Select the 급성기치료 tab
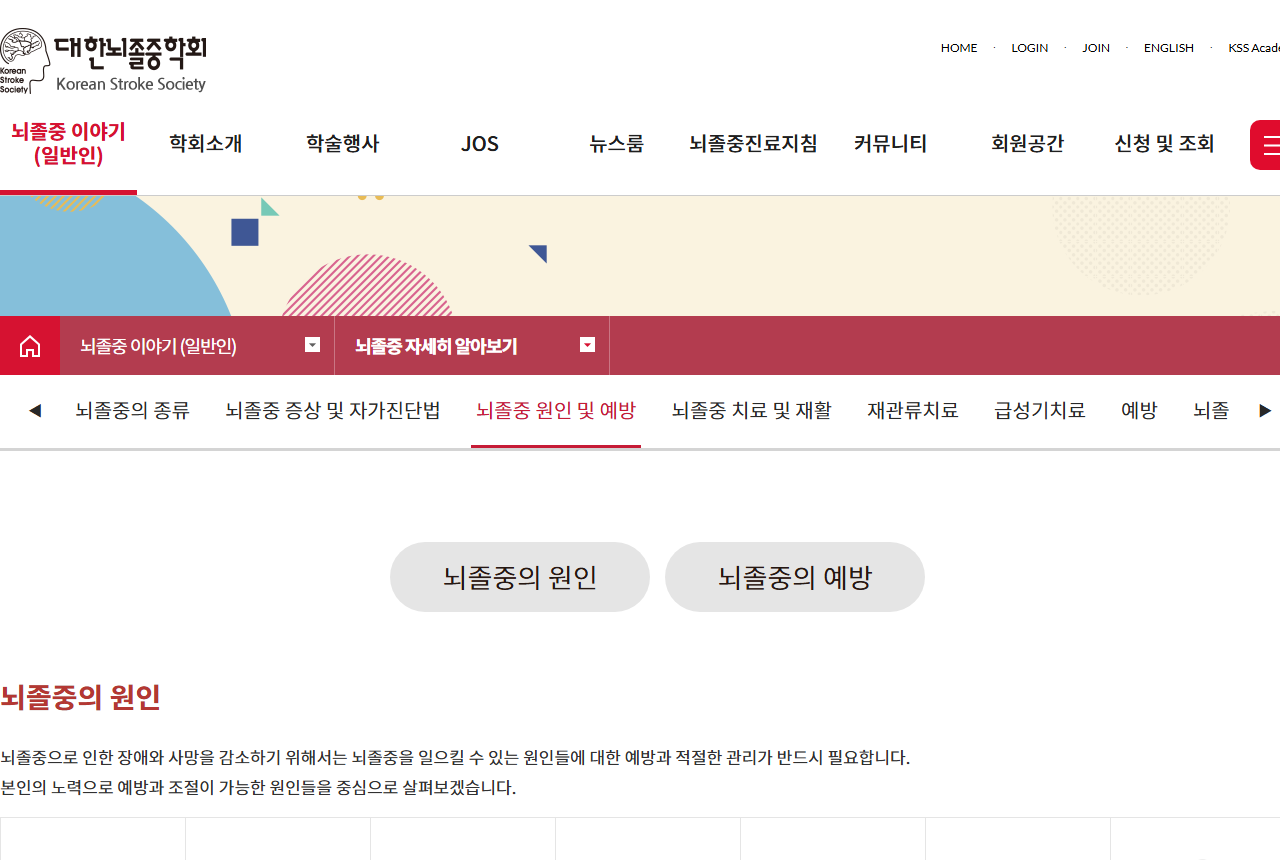1280x860 pixels. pyautogui.click(x=1040, y=410)
